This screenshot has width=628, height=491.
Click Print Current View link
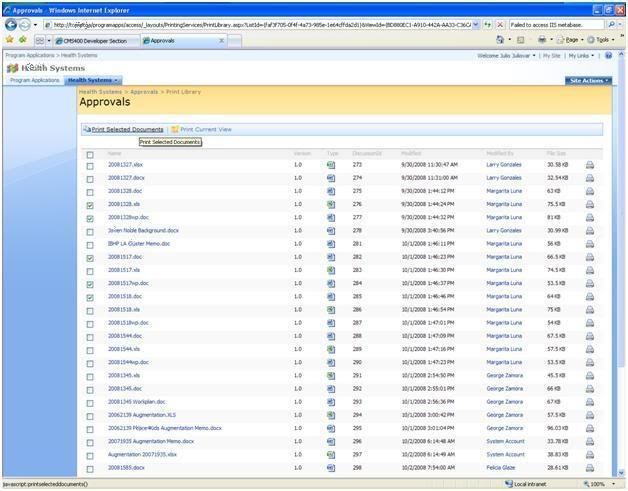206,130
